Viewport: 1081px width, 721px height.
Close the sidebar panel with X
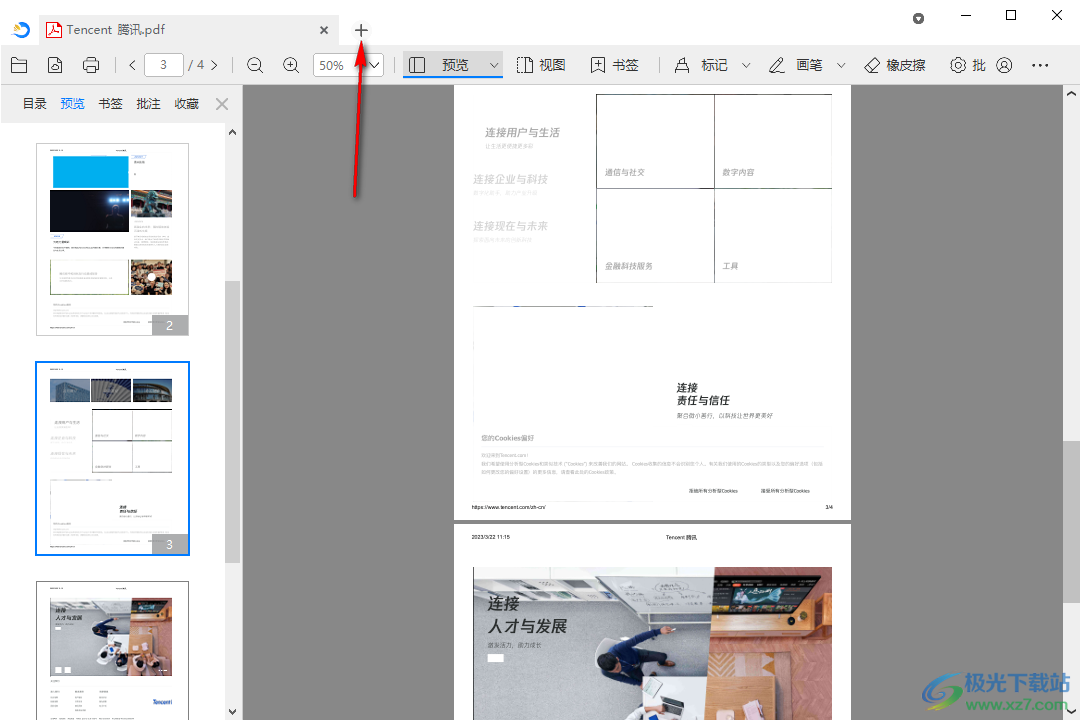[x=222, y=104]
